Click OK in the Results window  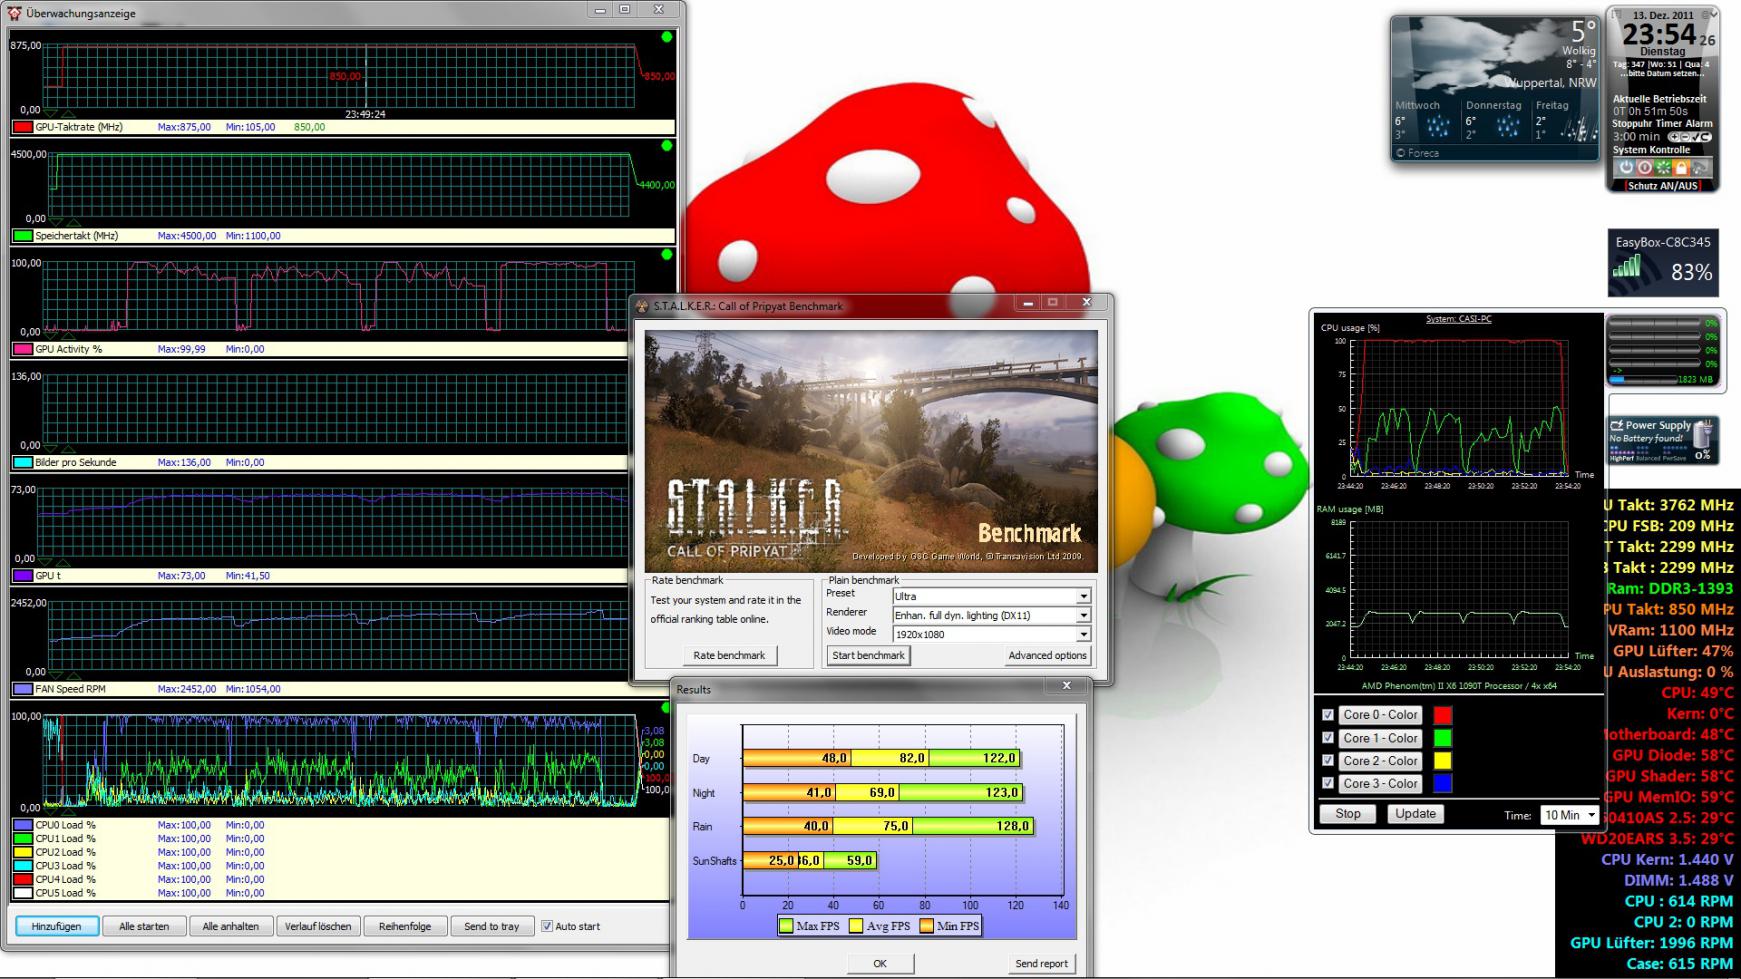880,963
